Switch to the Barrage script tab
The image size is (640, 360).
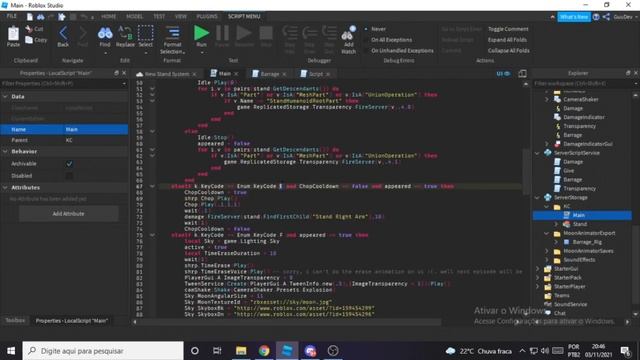click(x=269, y=74)
